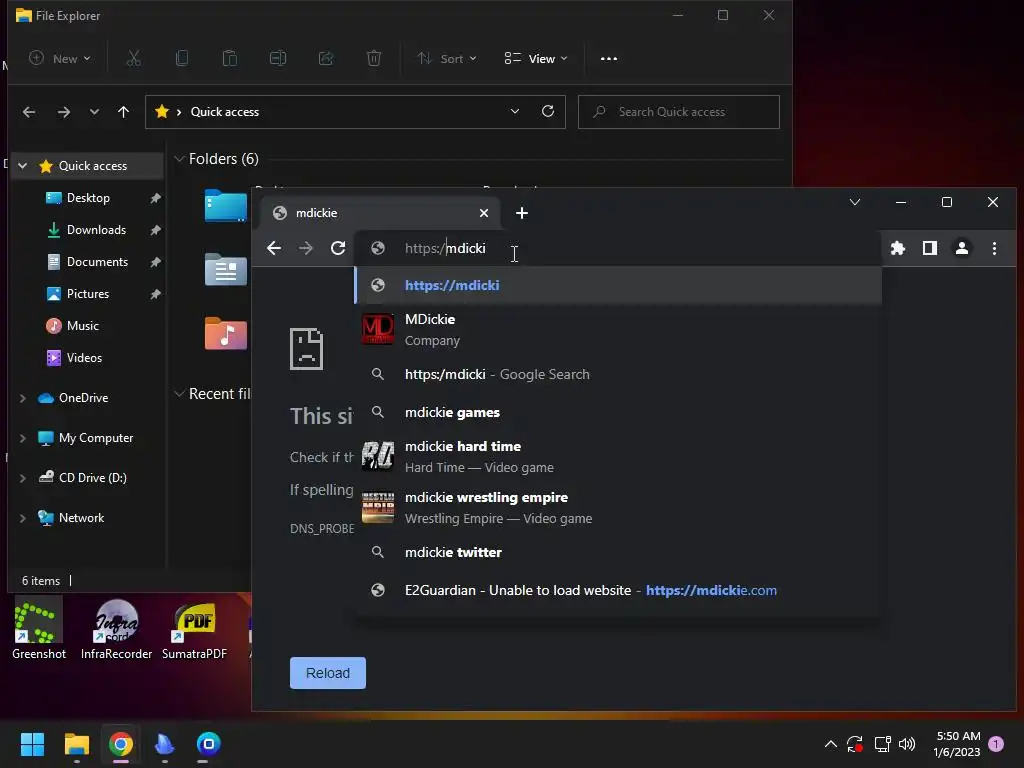Click Chrome icon on the taskbar

[x=121, y=744]
